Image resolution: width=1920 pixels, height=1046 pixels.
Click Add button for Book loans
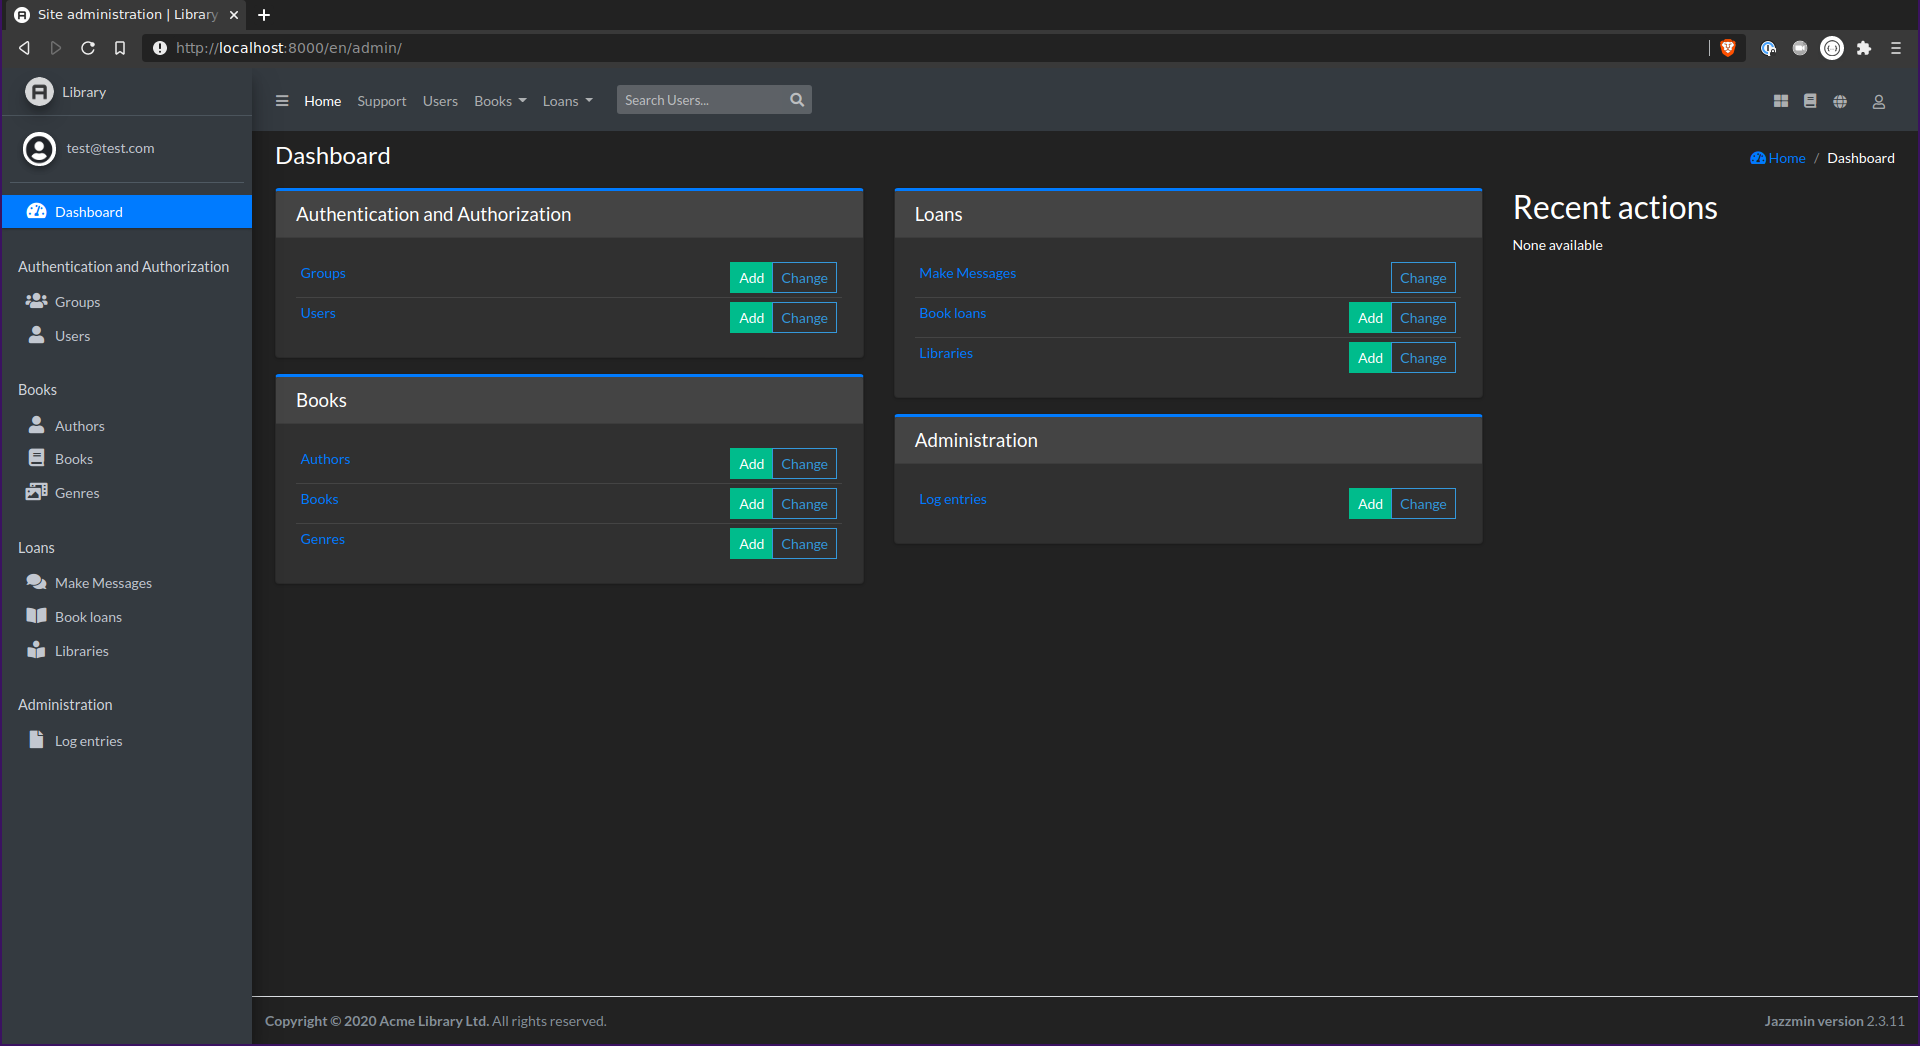(1370, 318)
